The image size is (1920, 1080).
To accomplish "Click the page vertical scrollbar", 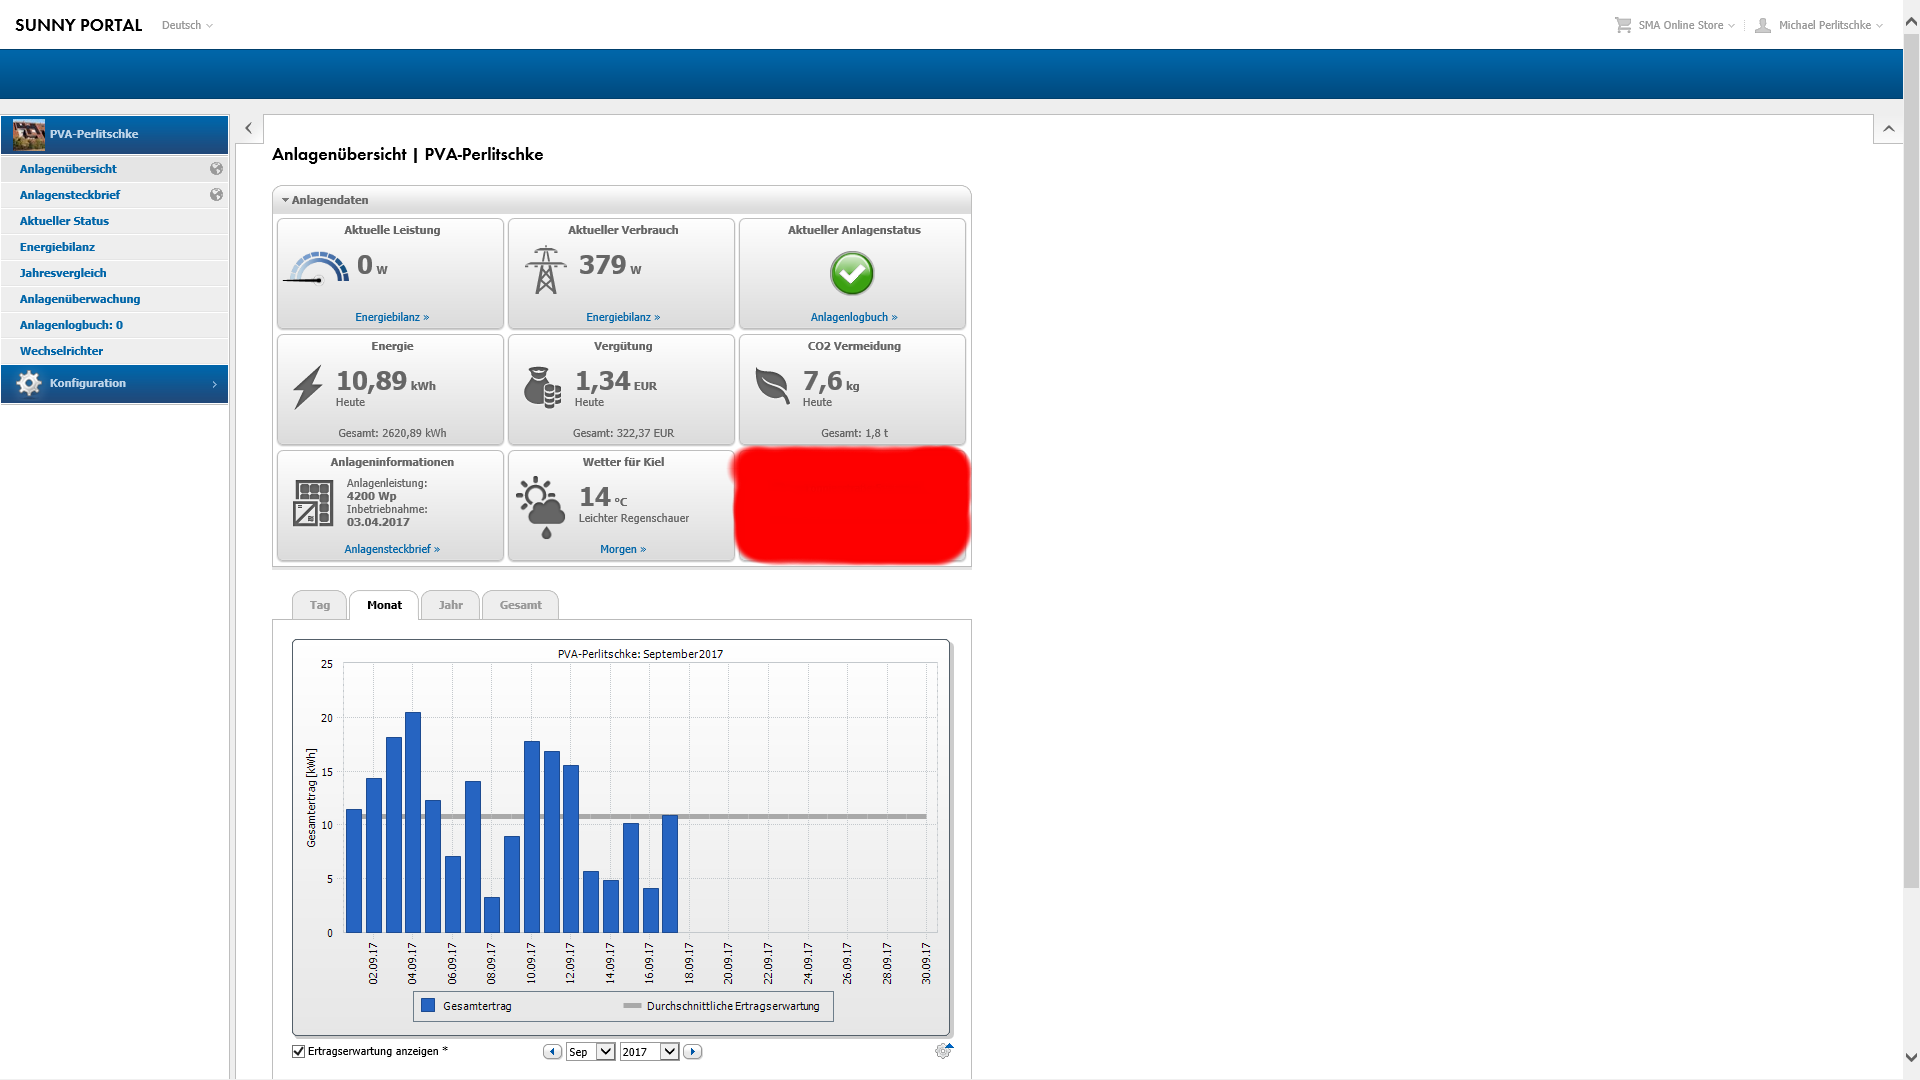I will (x=1911, y=460).
